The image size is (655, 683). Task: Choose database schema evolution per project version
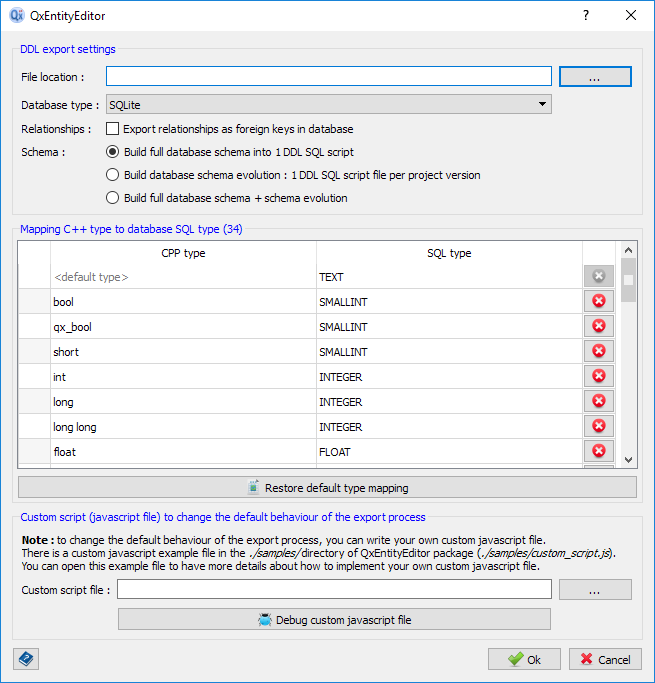coord(113,175)
